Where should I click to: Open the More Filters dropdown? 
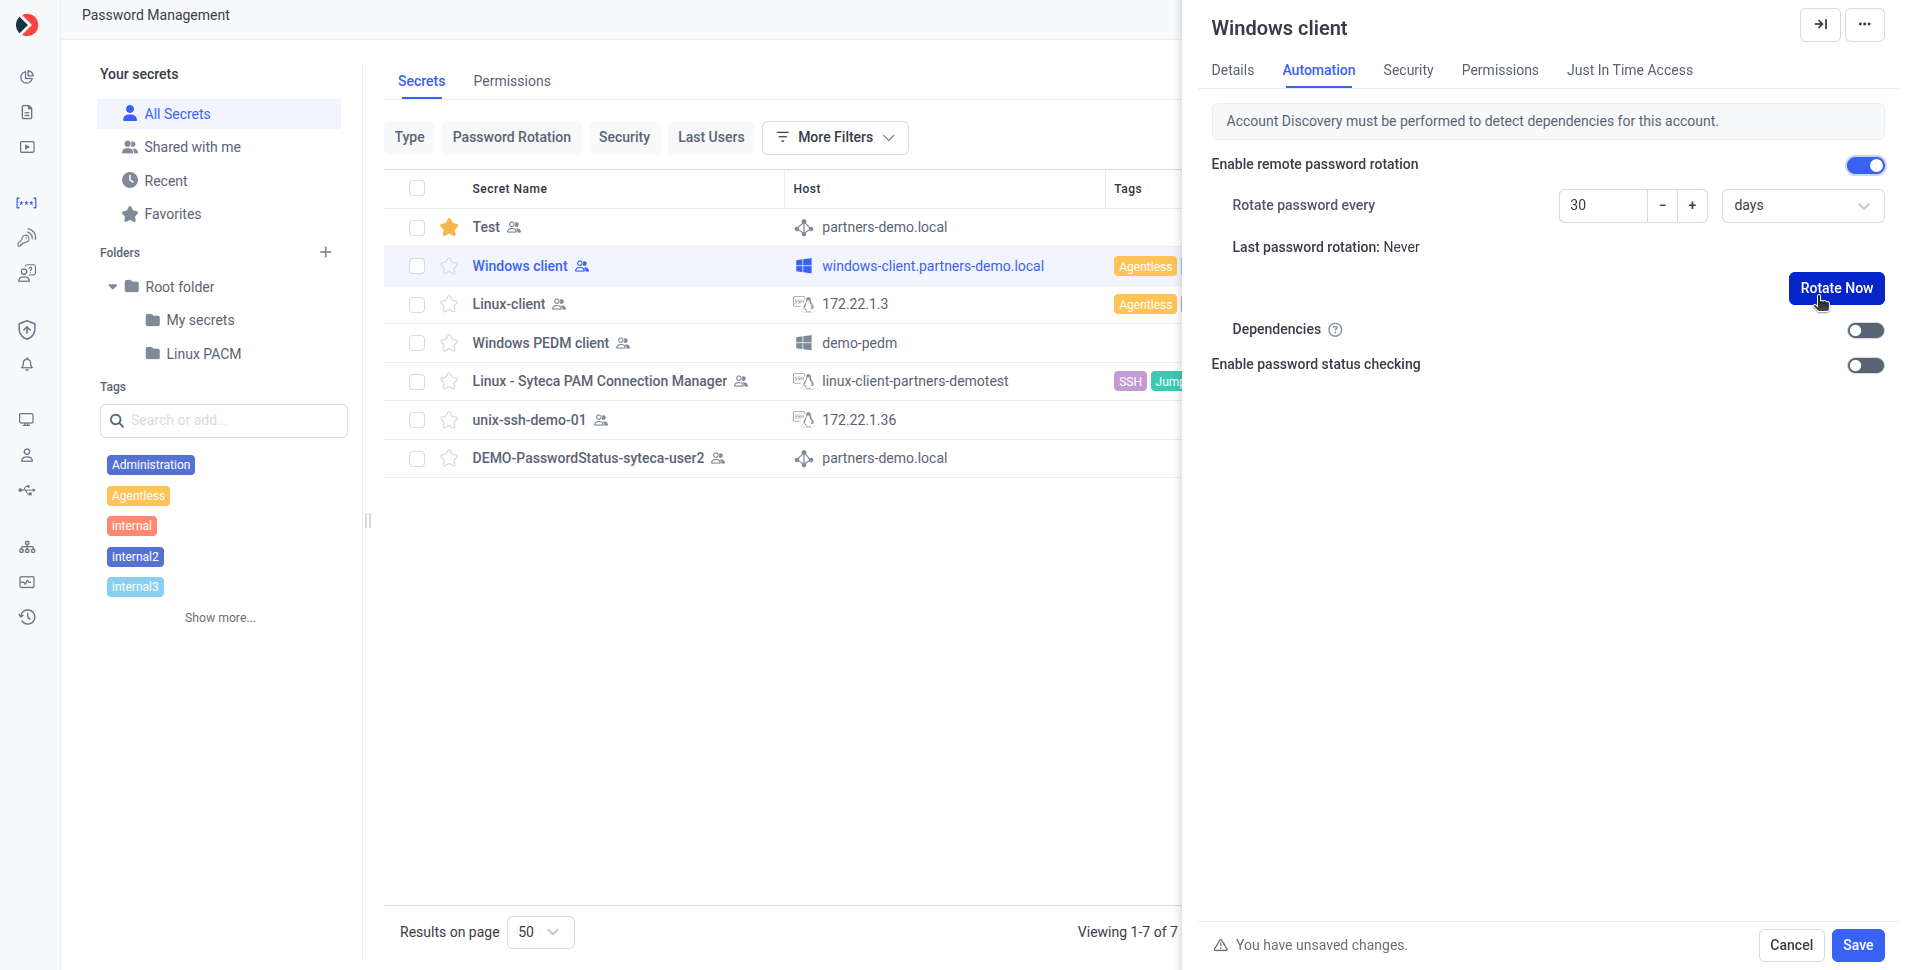(835, 138)
